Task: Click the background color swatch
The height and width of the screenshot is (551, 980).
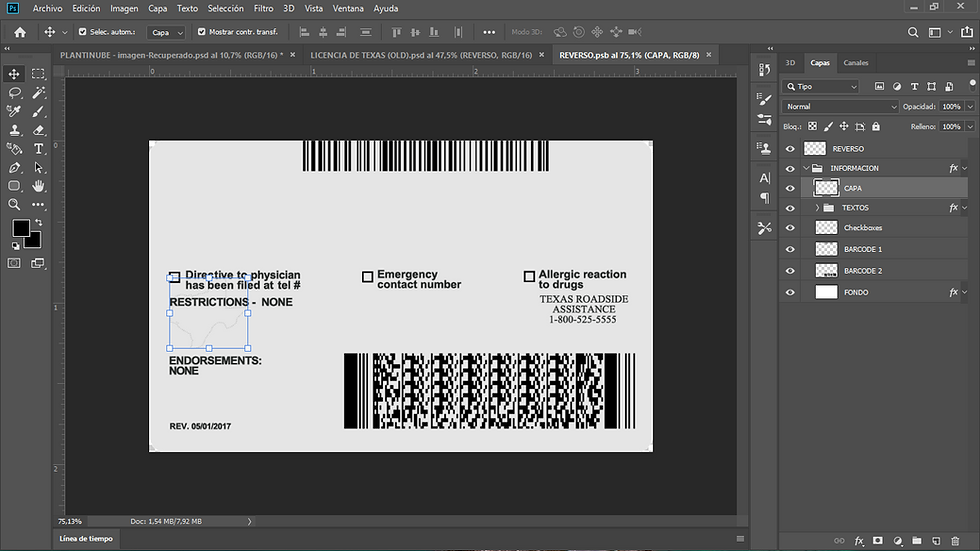Action: click(33, 240)
